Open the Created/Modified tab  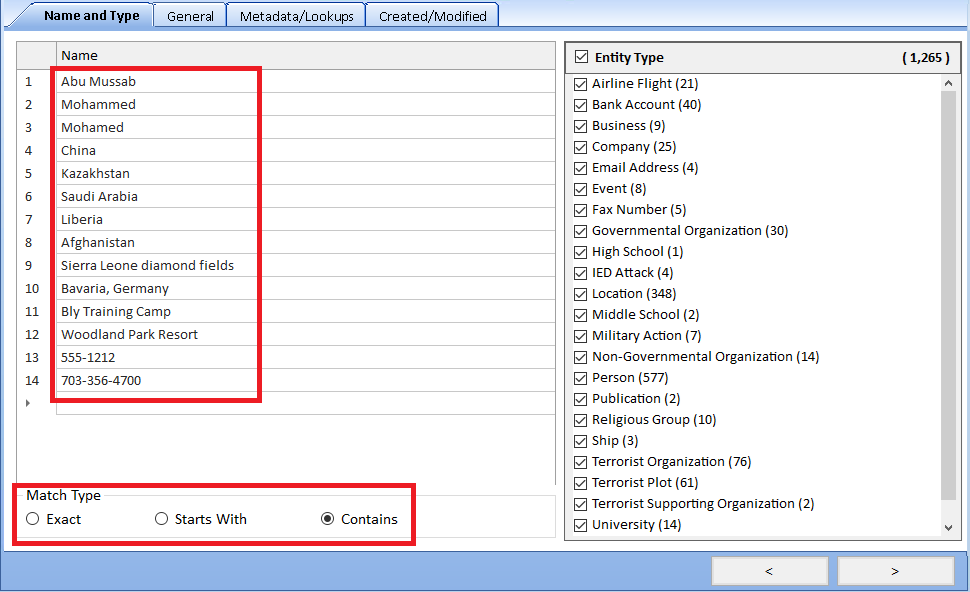(x=432, y=16)
